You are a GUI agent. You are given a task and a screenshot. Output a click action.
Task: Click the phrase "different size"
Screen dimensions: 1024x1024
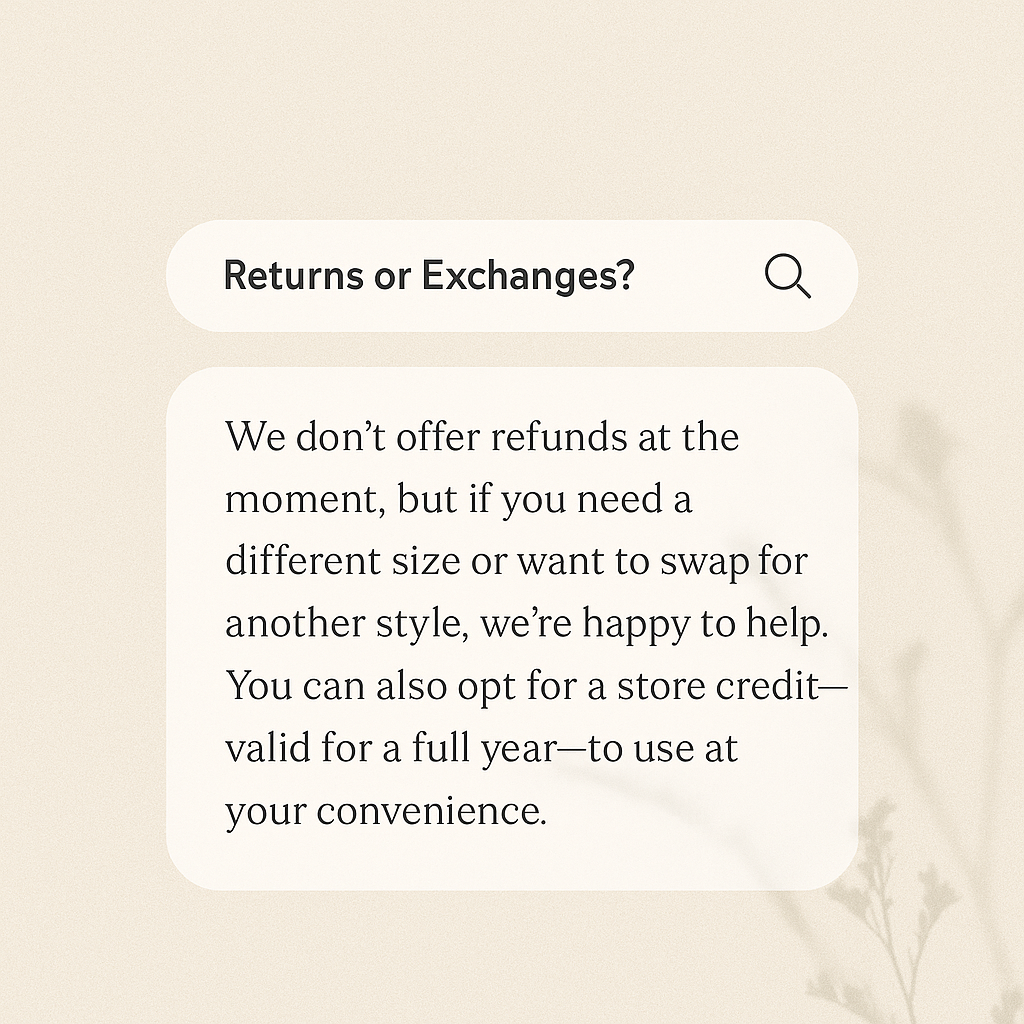click(x=343, y=561)
